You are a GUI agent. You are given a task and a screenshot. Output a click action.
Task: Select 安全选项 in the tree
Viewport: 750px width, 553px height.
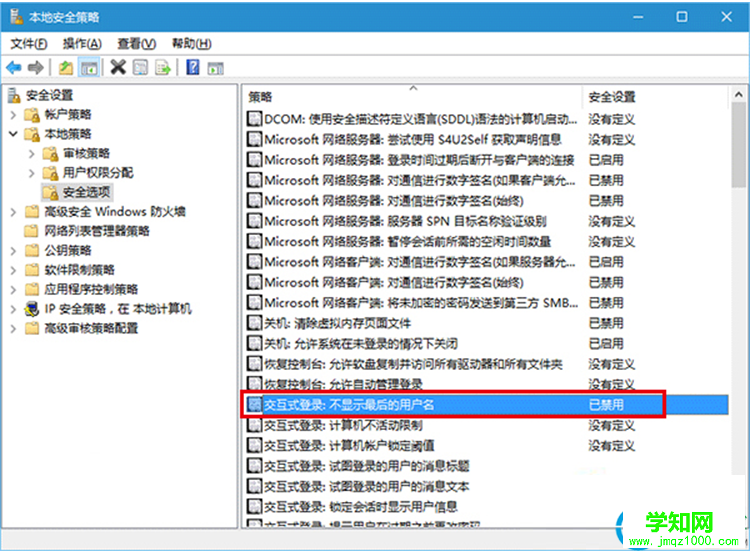click(87, 192)
